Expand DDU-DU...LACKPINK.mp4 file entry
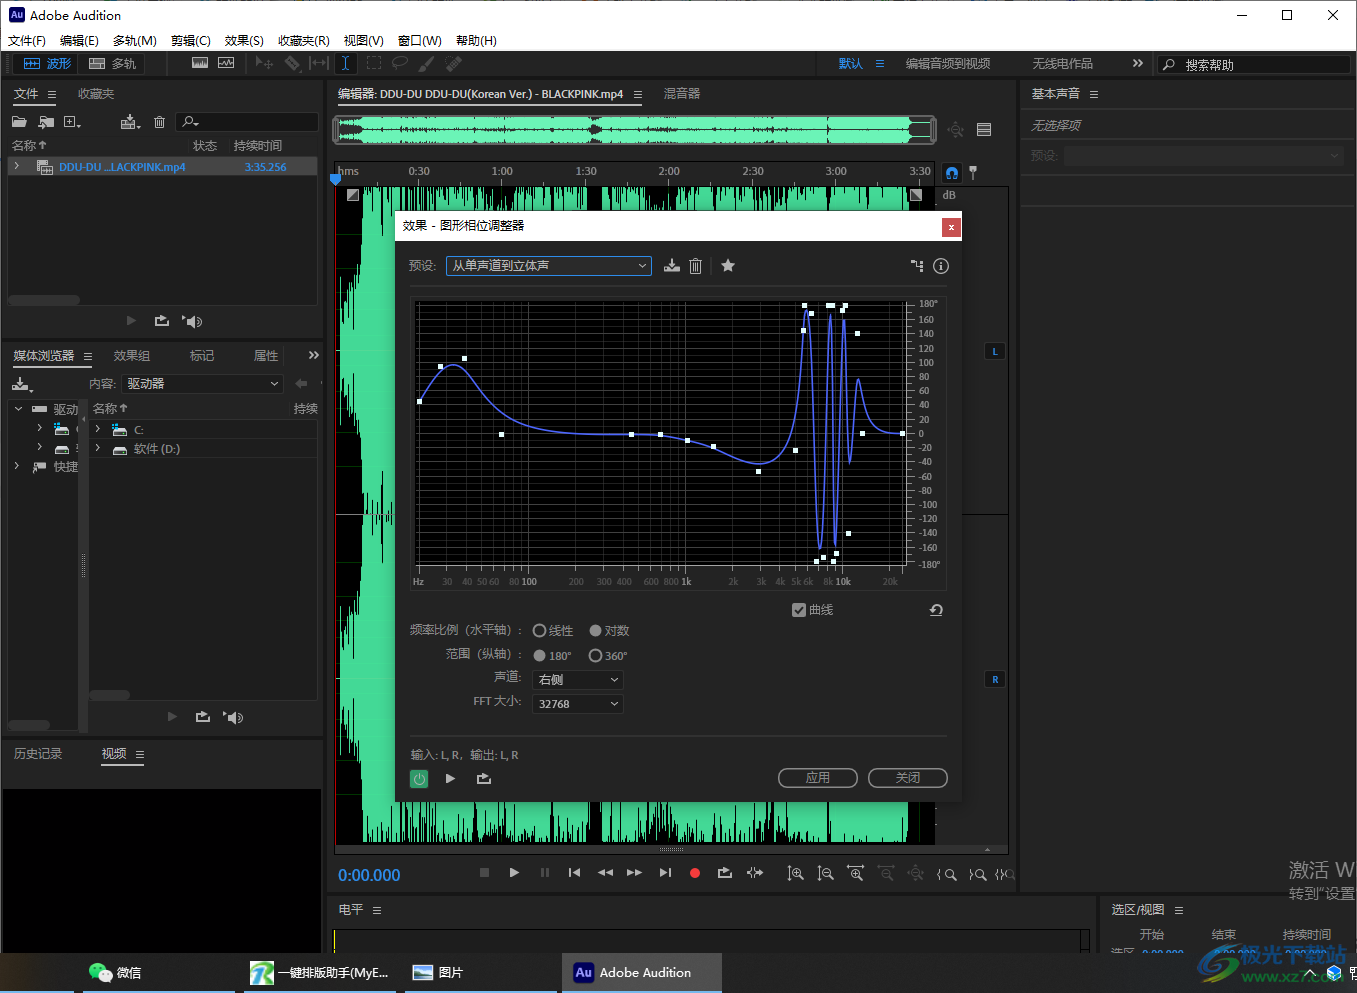Screen dimensions: 1357x993 (x=17, y=167)
